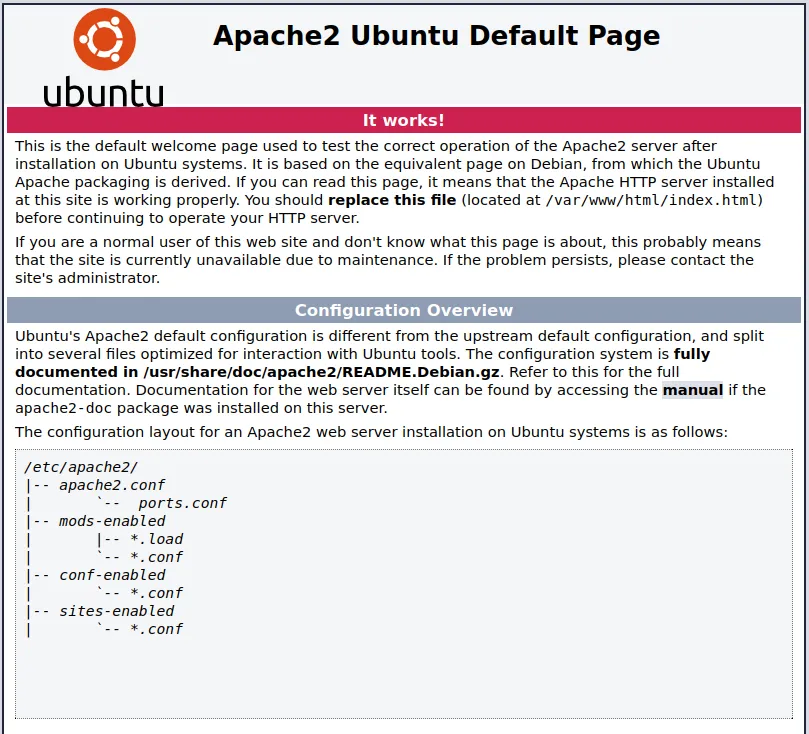Image resolution: width=809 pixels, height=734 pixels.
Task: Click the orange Ubuntu circle logo
Action: tap(104, 39)
